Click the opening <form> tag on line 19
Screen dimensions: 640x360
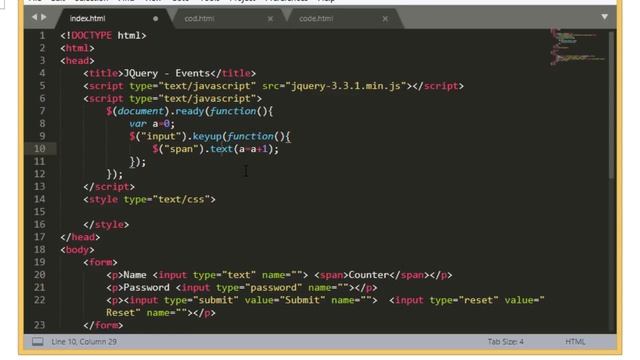pos(100,262)
